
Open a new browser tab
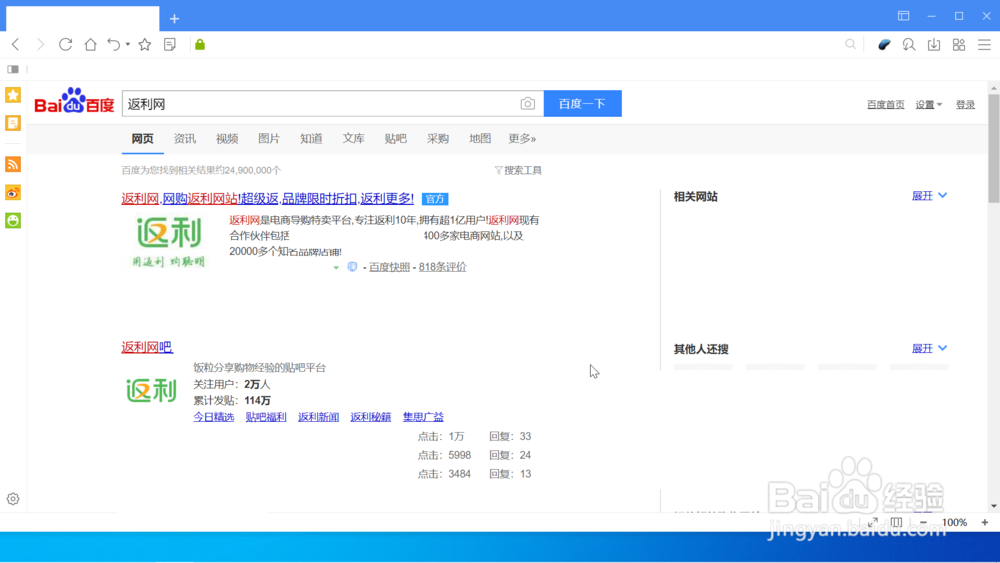click(x=174, y=18)
